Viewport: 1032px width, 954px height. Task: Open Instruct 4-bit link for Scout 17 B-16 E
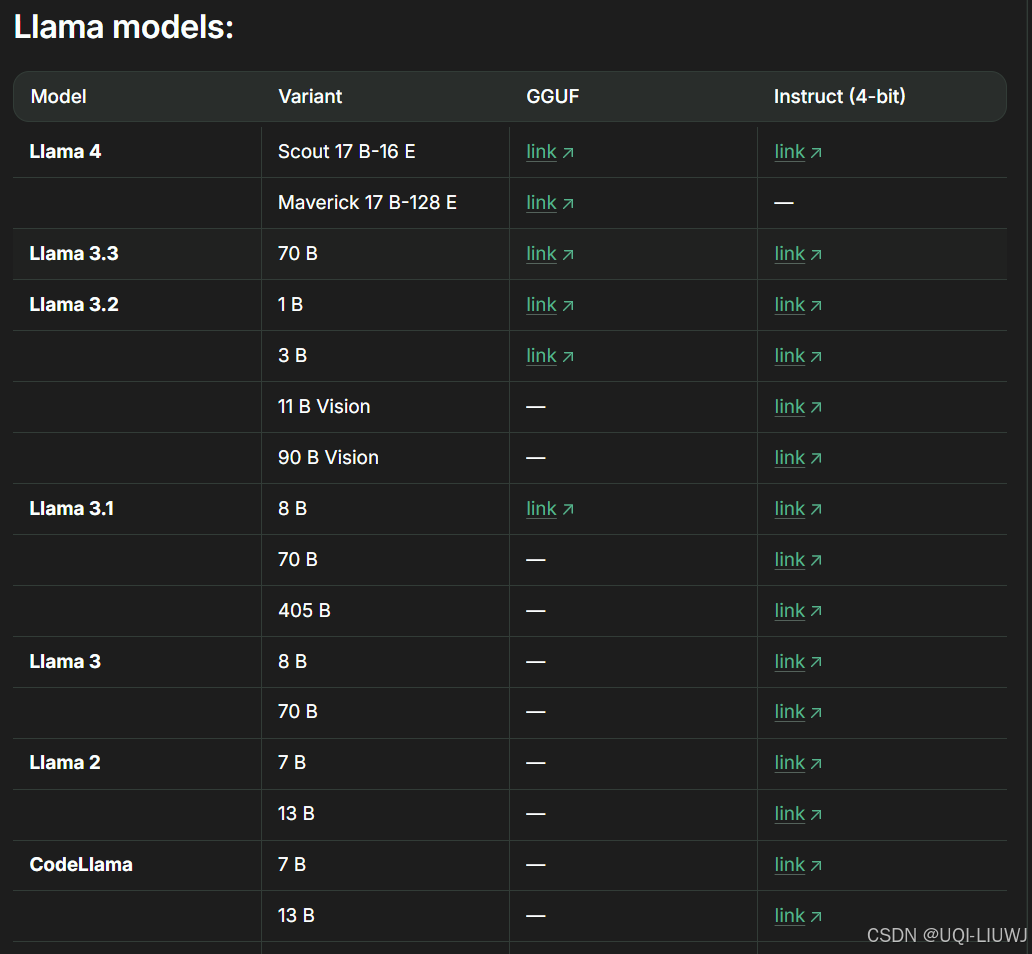click(x=798, y=152)
